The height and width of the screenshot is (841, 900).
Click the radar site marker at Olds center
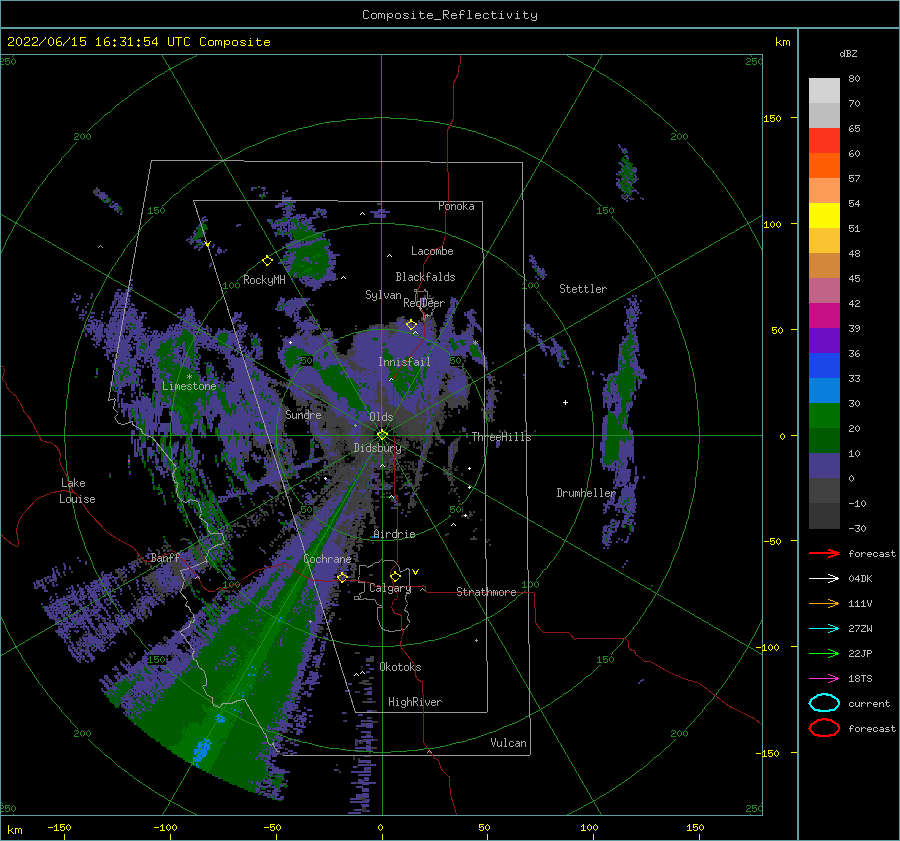[382, 435]
